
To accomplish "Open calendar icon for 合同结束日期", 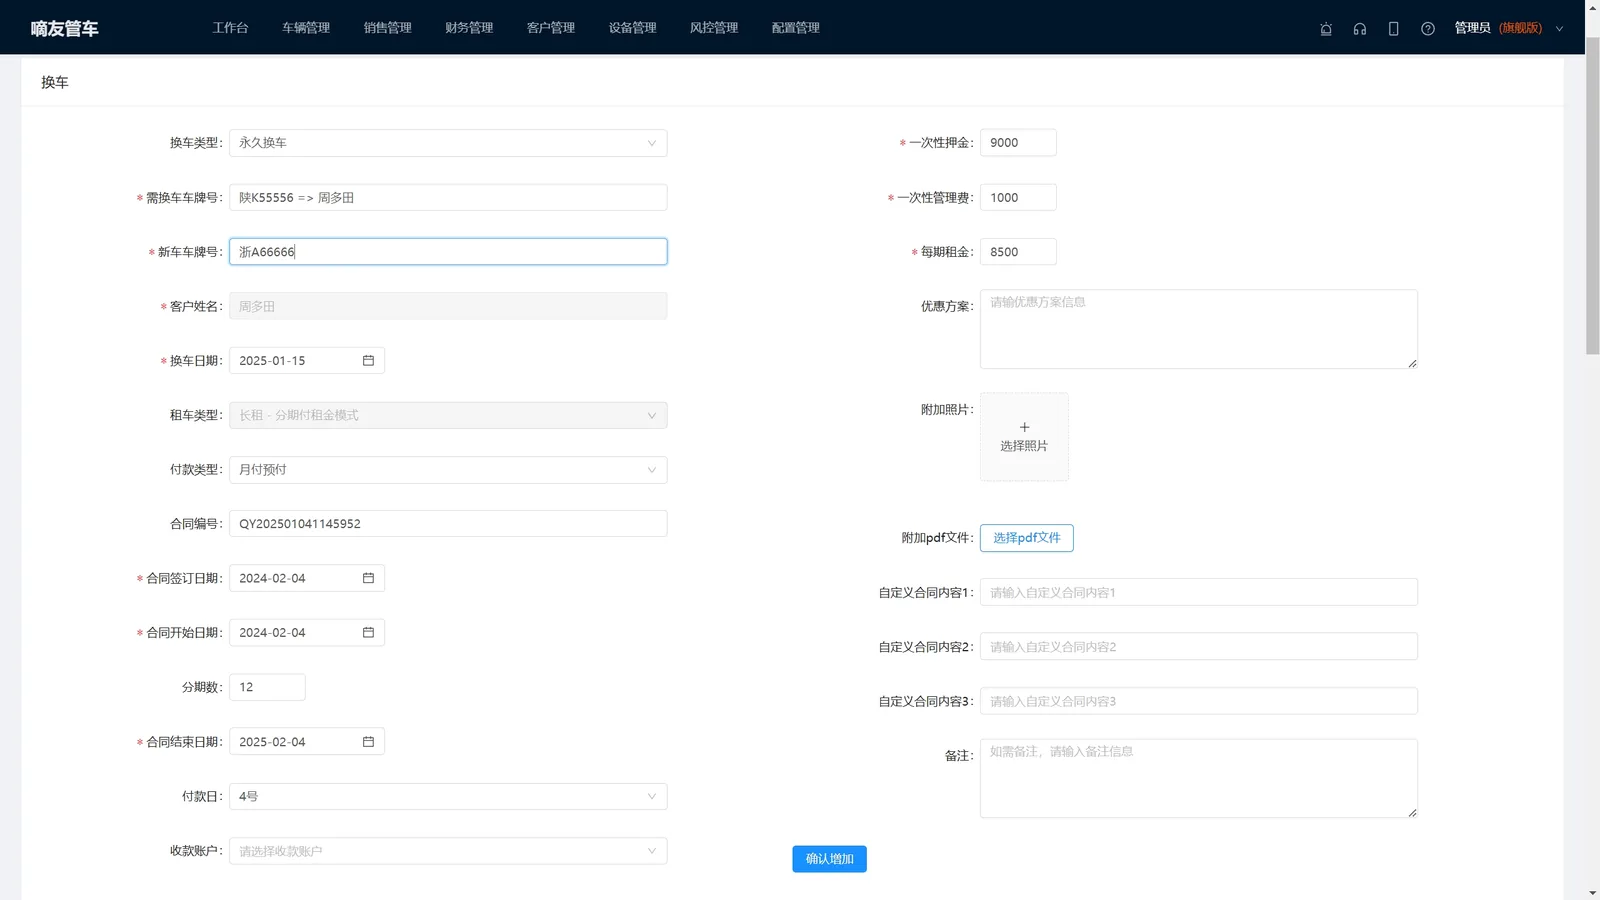I will 368,741.
